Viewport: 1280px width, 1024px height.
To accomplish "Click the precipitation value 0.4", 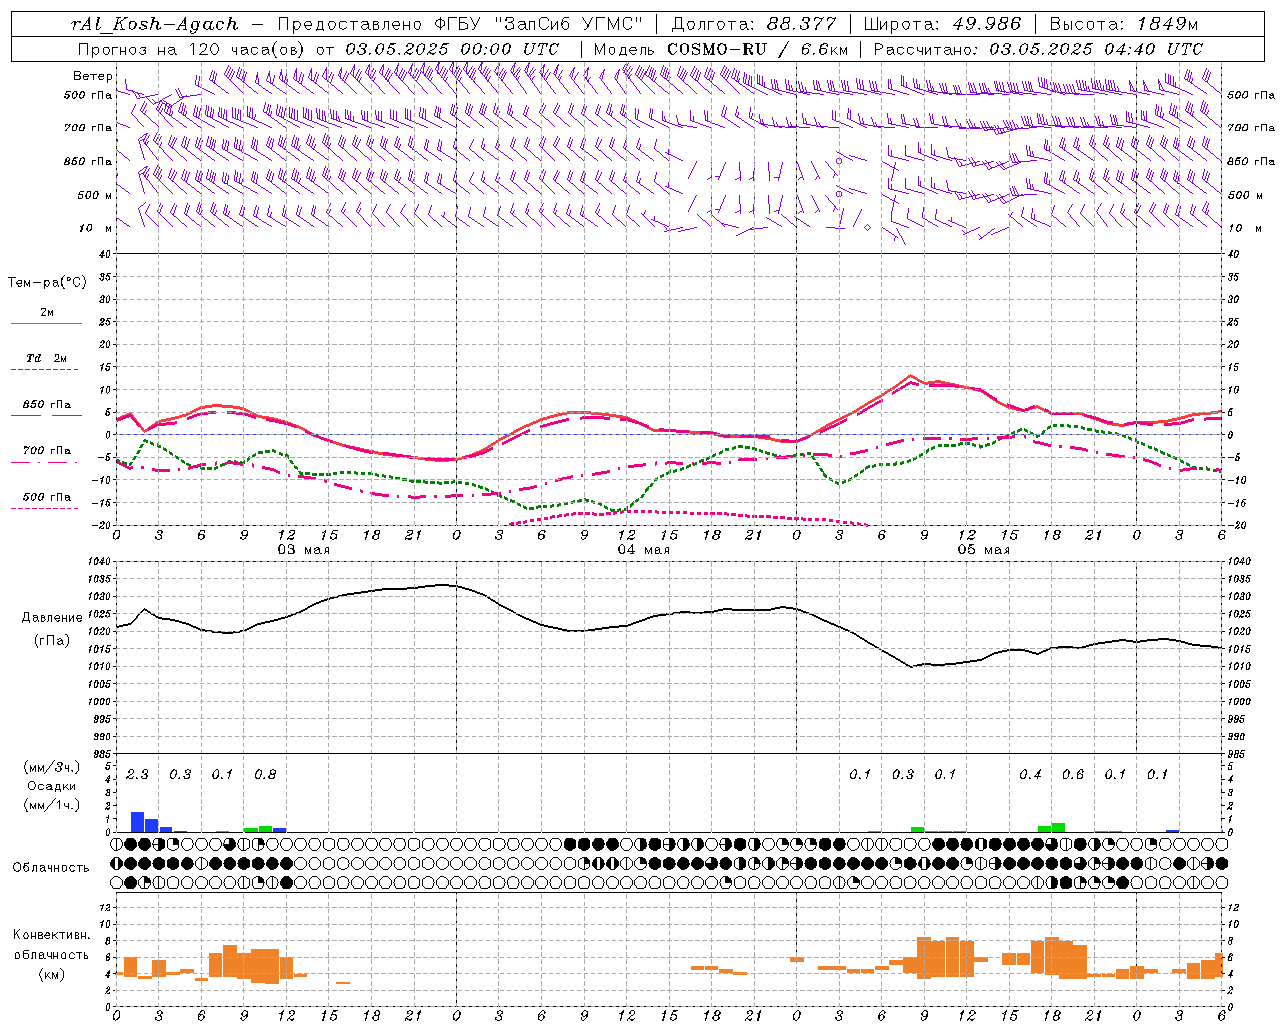I will pos(1030,774).
